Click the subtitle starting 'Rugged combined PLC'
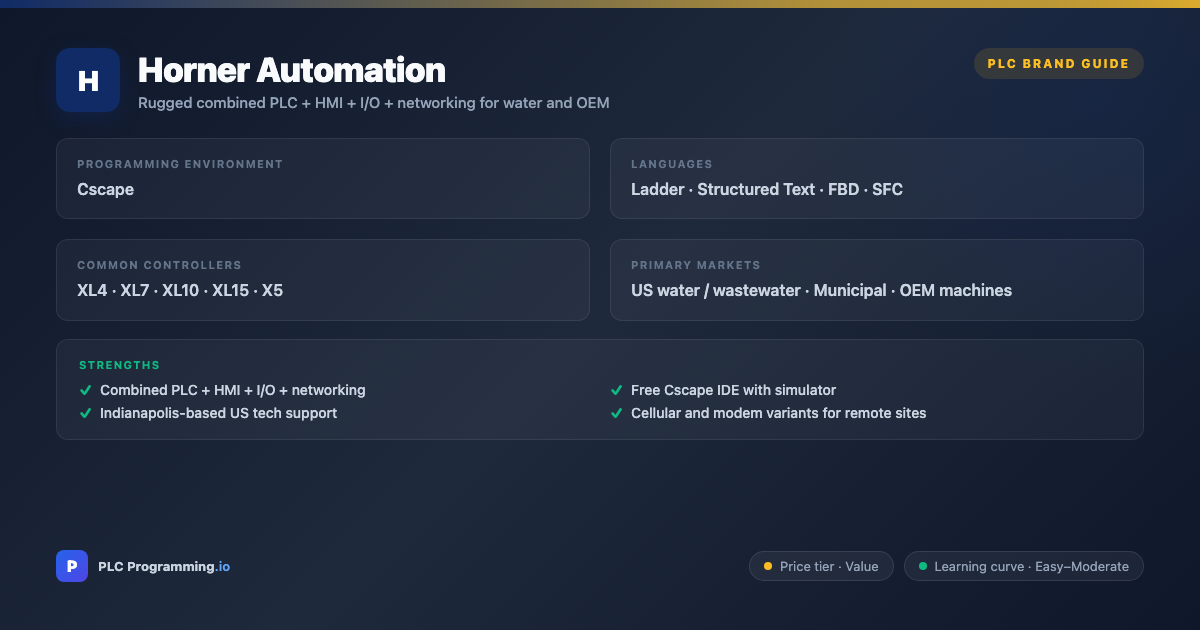 tap(373, 102)
